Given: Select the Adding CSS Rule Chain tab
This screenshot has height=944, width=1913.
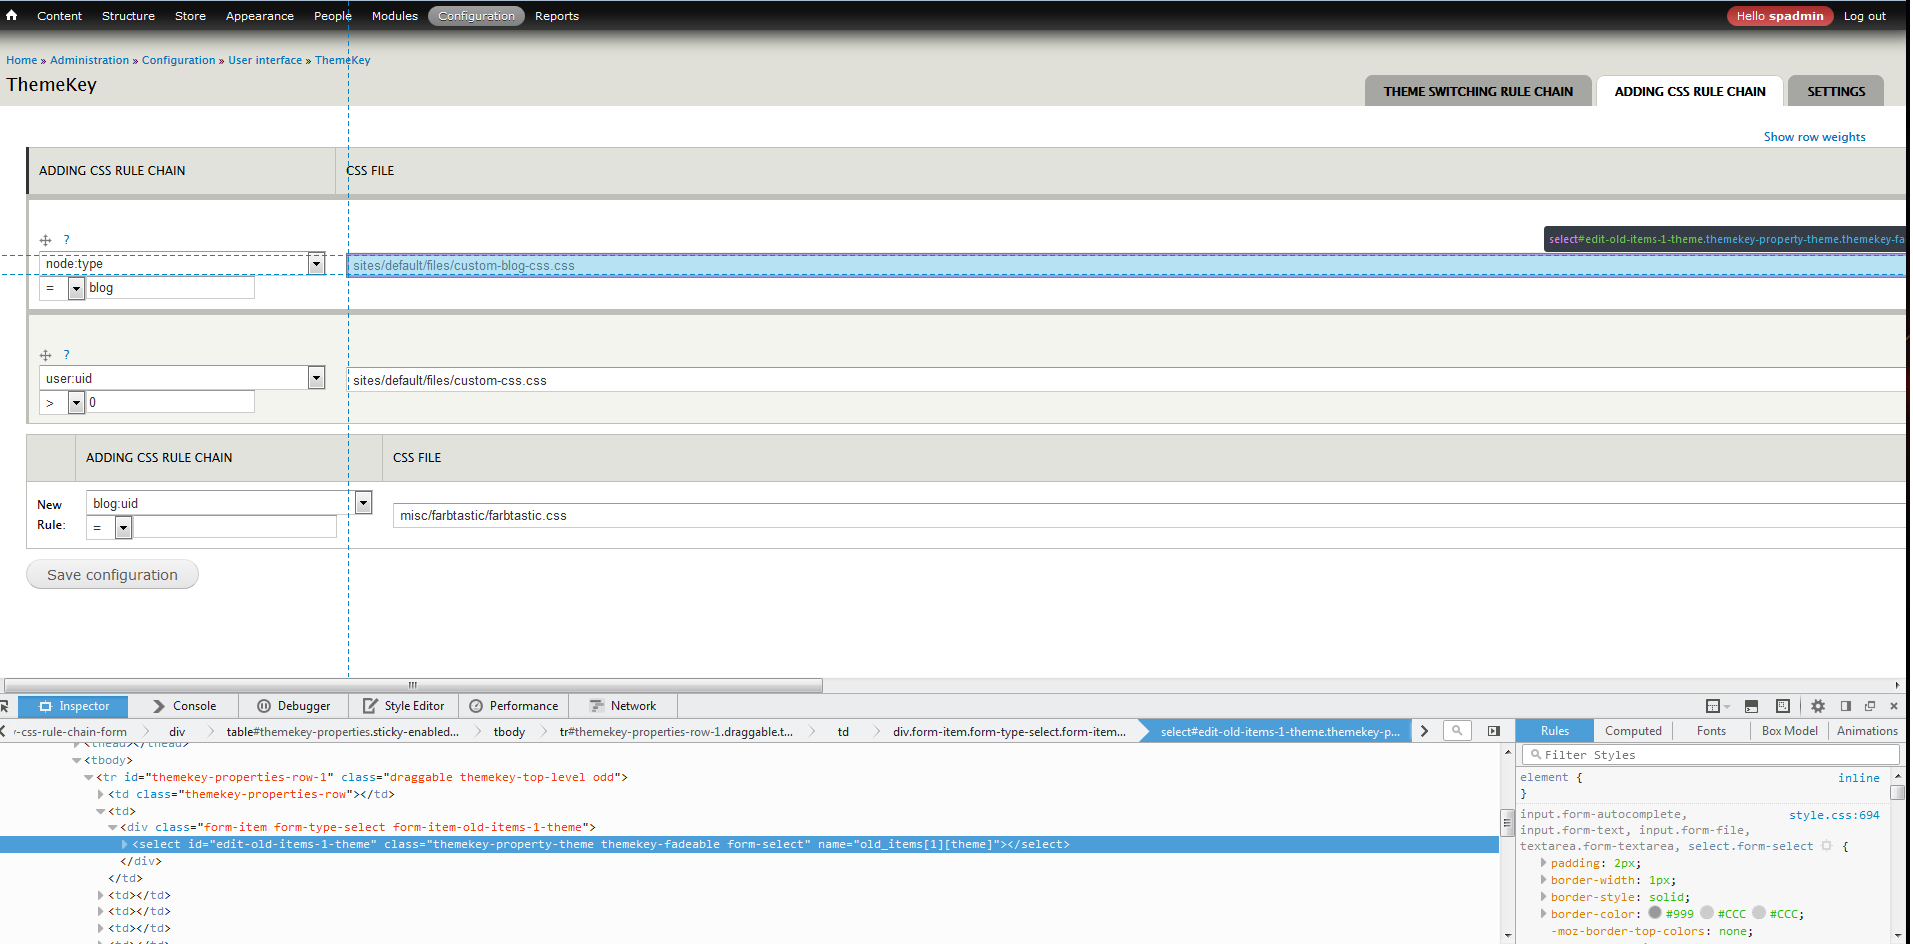Looking at the screenshot, I should pos(1690,91).
